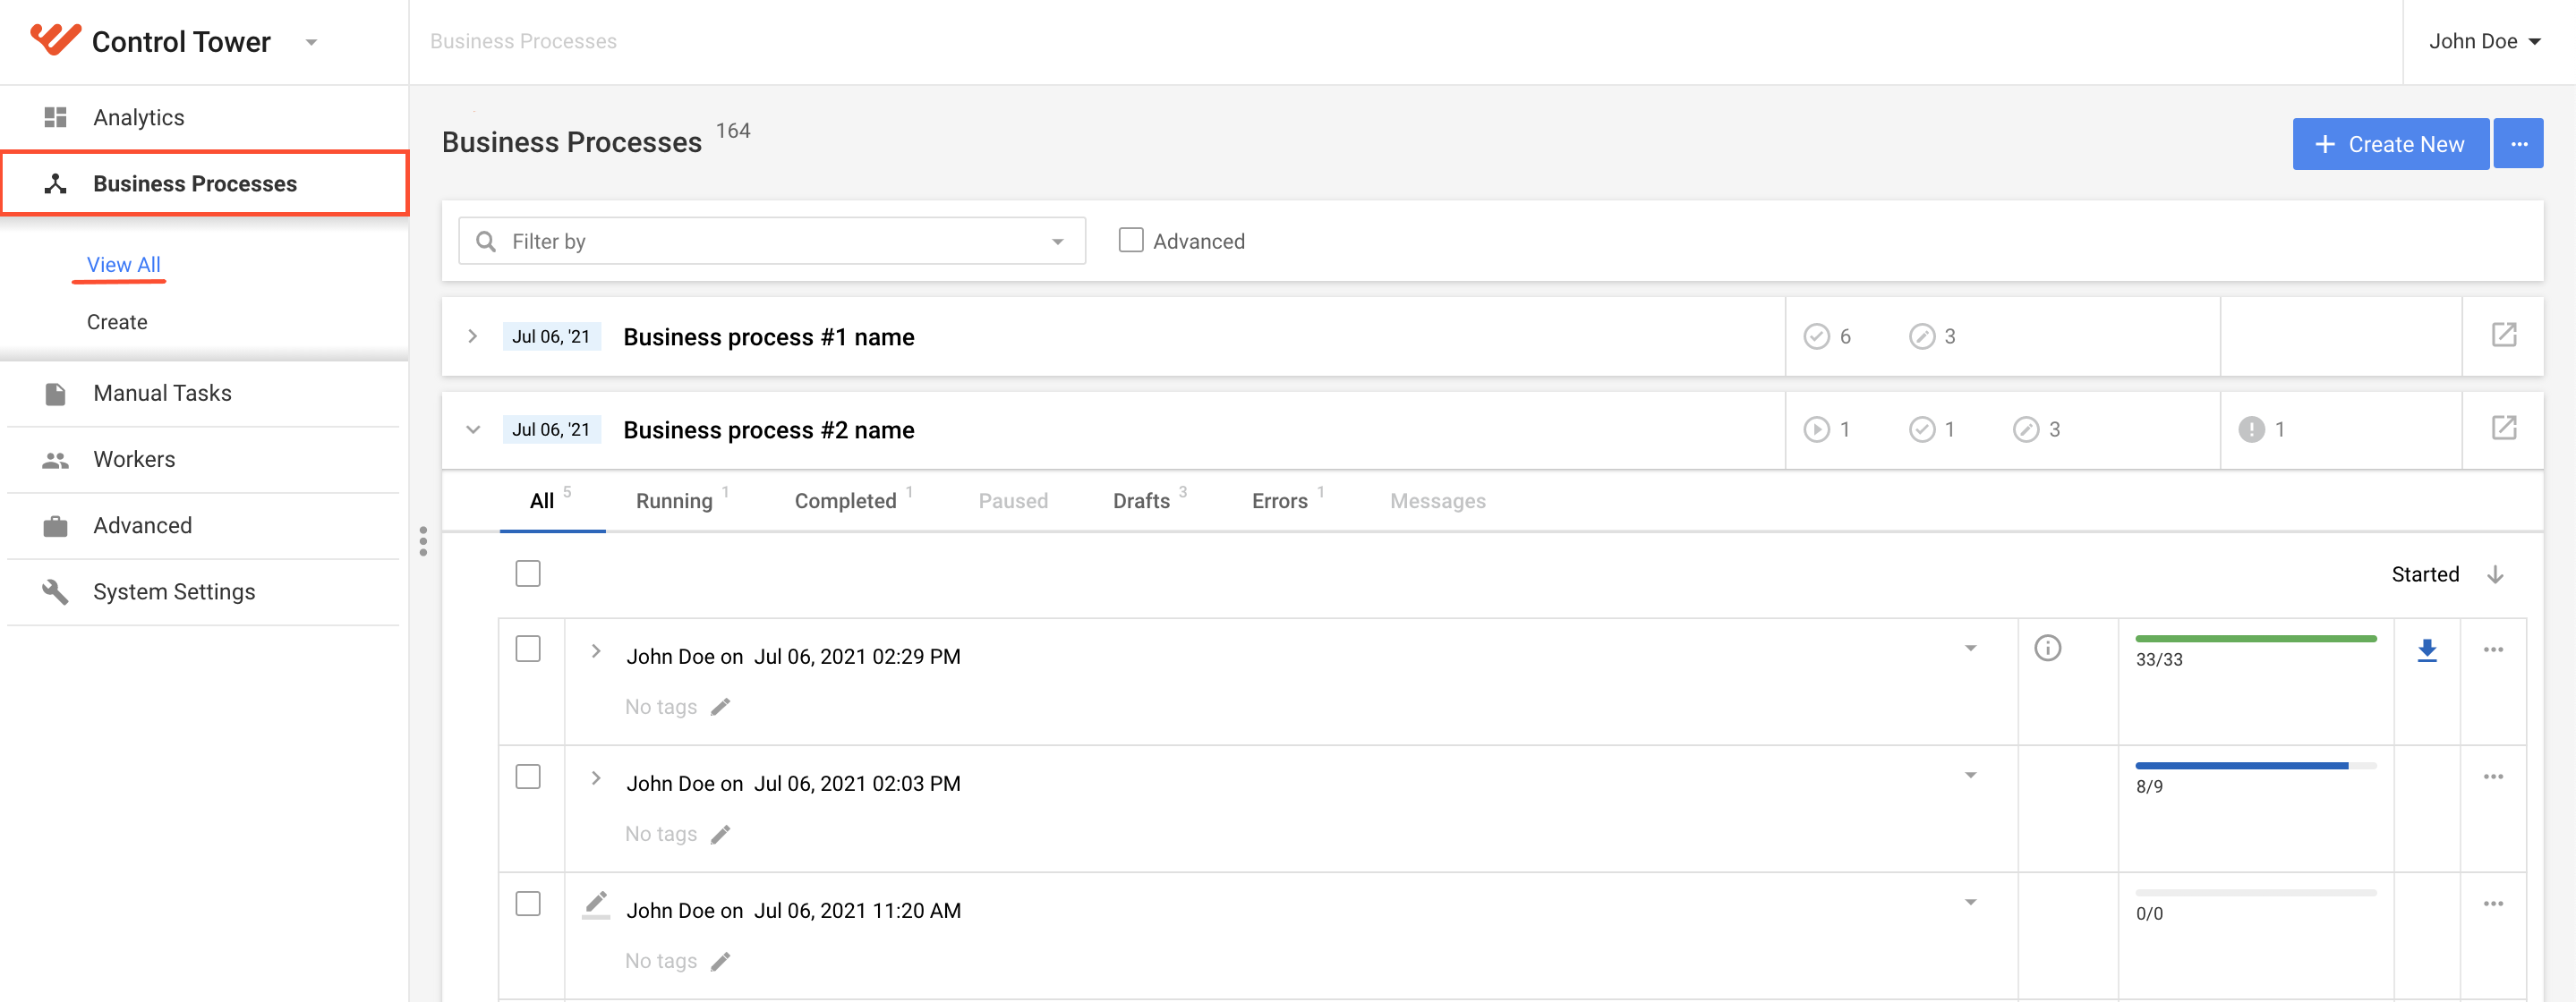Expand the 02:03 PM run details
The image size is (2576, 1002).
coord(595,778)
